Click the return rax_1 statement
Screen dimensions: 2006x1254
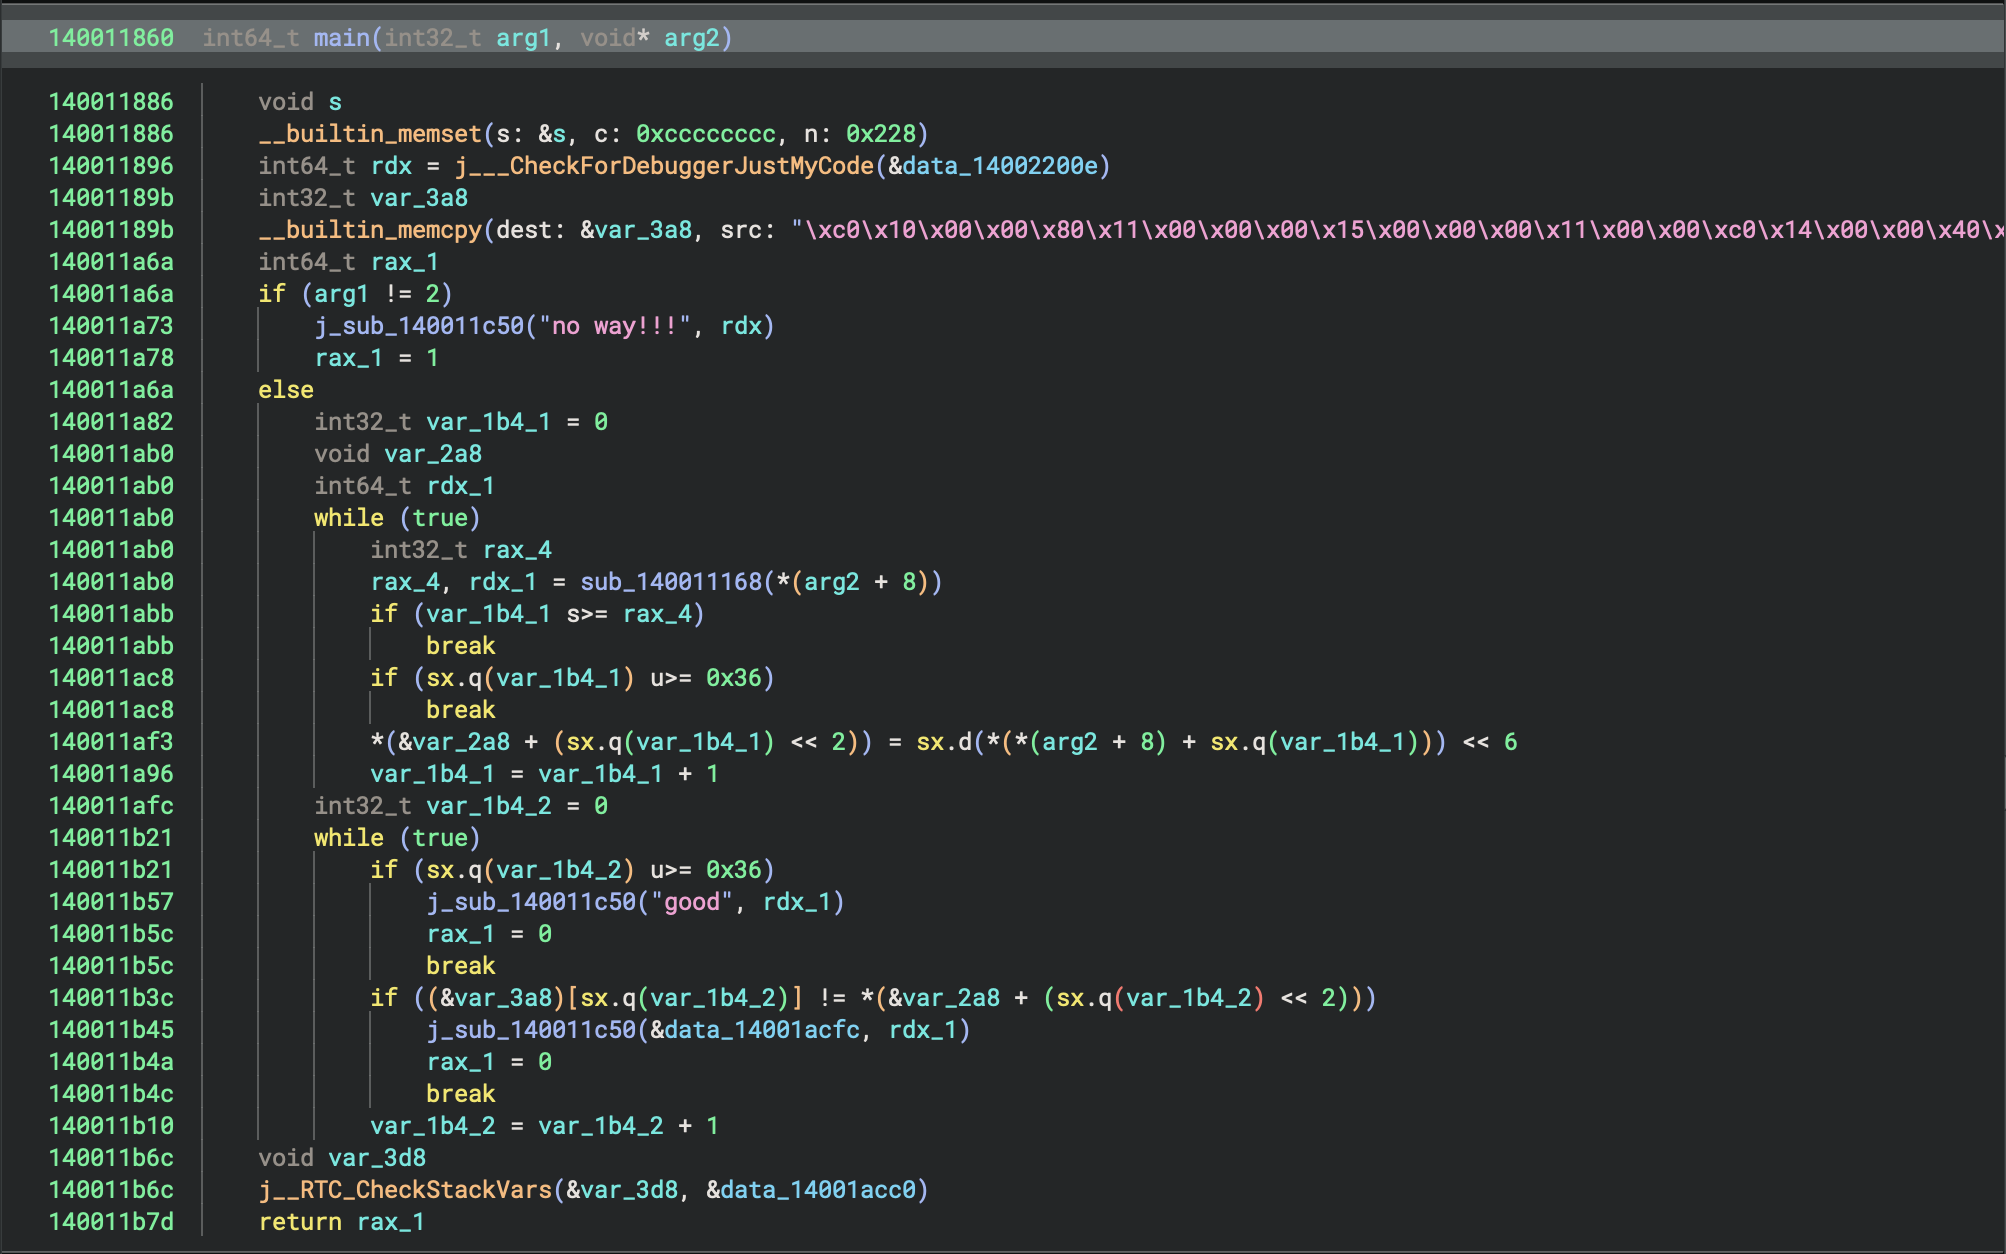click(x=341, y=1222)
